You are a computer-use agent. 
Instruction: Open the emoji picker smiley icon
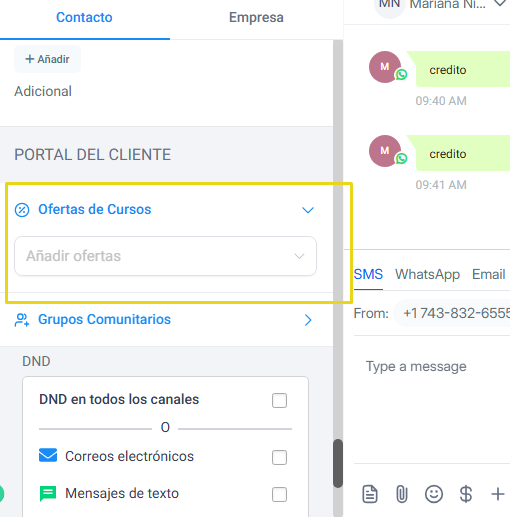(434, 494)
